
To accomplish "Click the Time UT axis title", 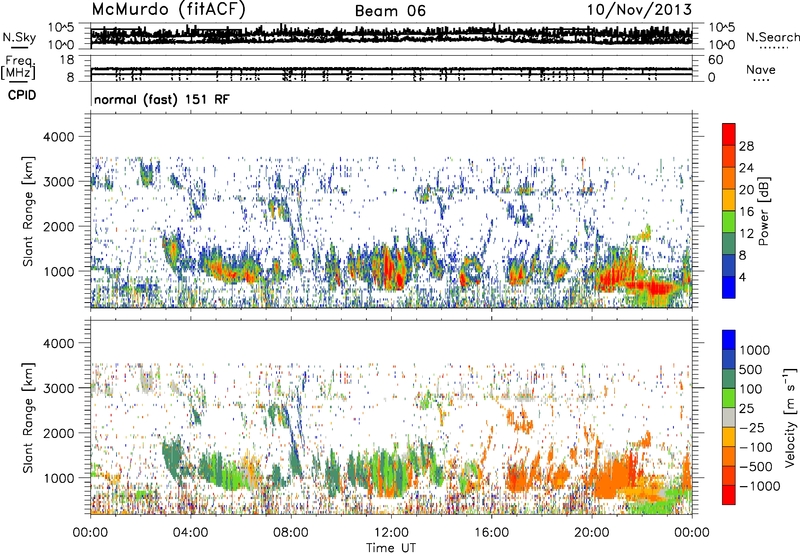I will [391, 548].
